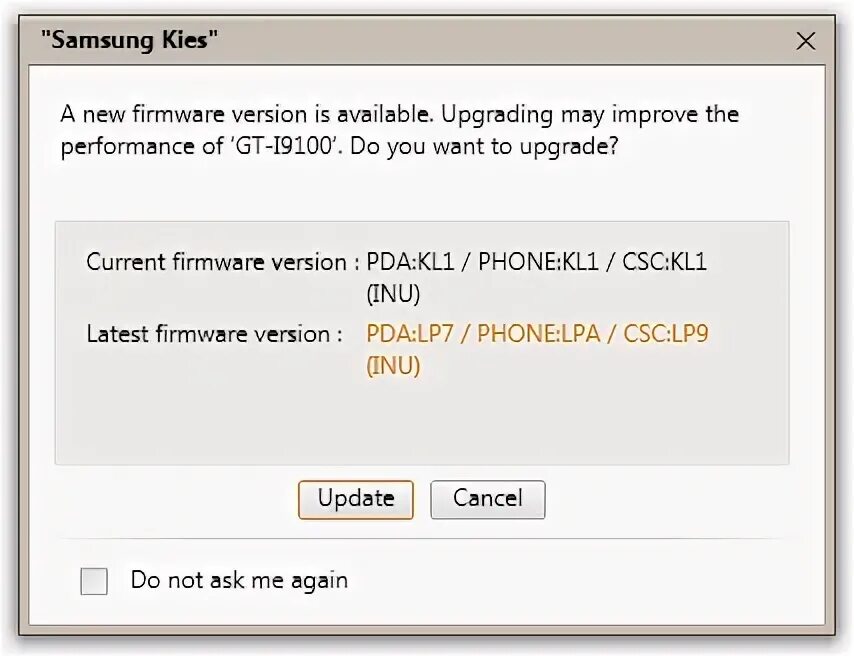Close the Samsung Kies dialog

(804, 41)
